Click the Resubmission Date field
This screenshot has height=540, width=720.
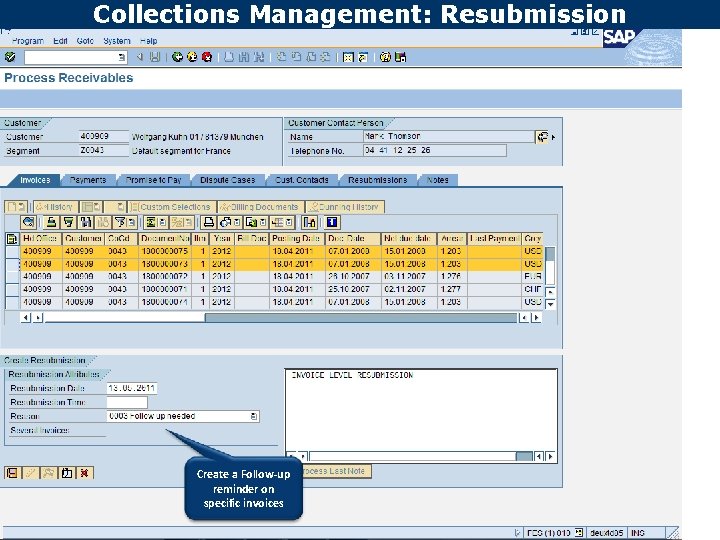(132, 388)
